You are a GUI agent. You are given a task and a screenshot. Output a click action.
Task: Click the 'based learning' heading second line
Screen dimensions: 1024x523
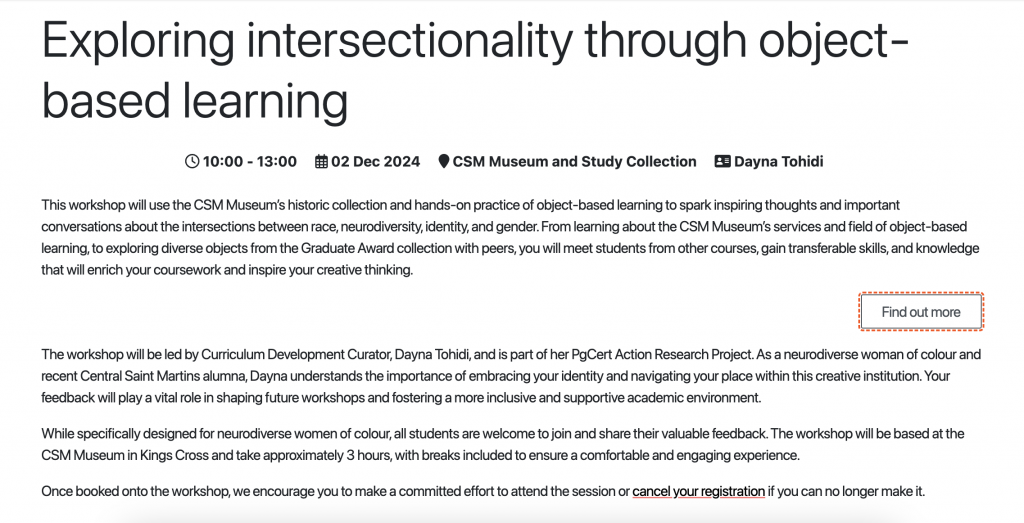coord(195,101)
